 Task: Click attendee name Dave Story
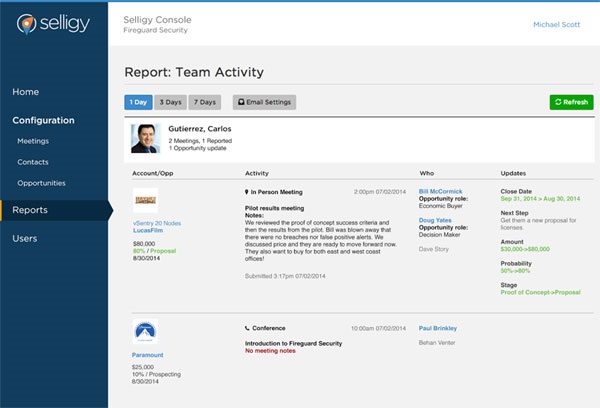click(434, 249)
